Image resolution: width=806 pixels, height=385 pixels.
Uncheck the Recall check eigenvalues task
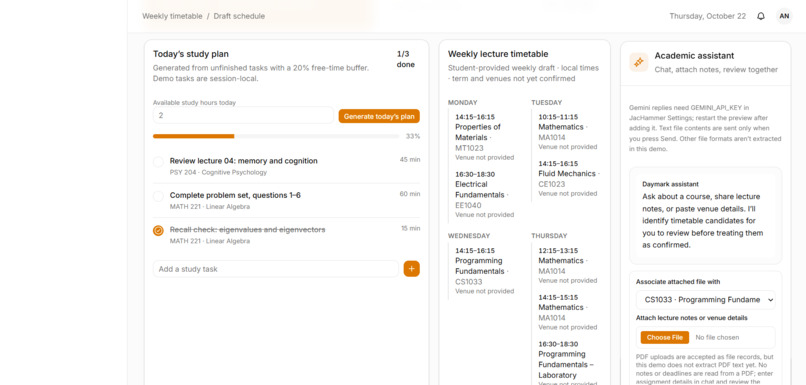[158, 231]
